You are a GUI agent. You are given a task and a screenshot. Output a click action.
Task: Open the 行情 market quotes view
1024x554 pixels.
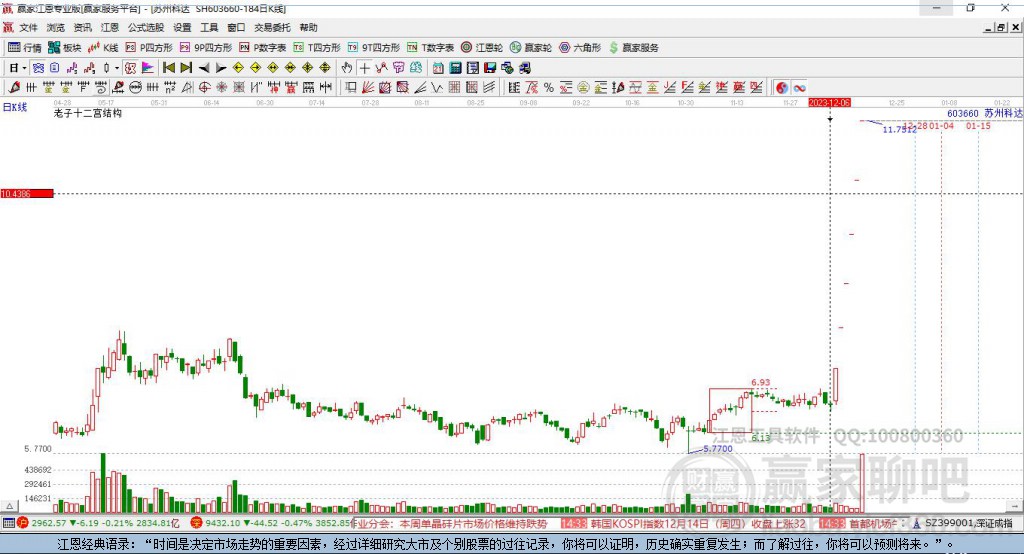pos(24,48)
